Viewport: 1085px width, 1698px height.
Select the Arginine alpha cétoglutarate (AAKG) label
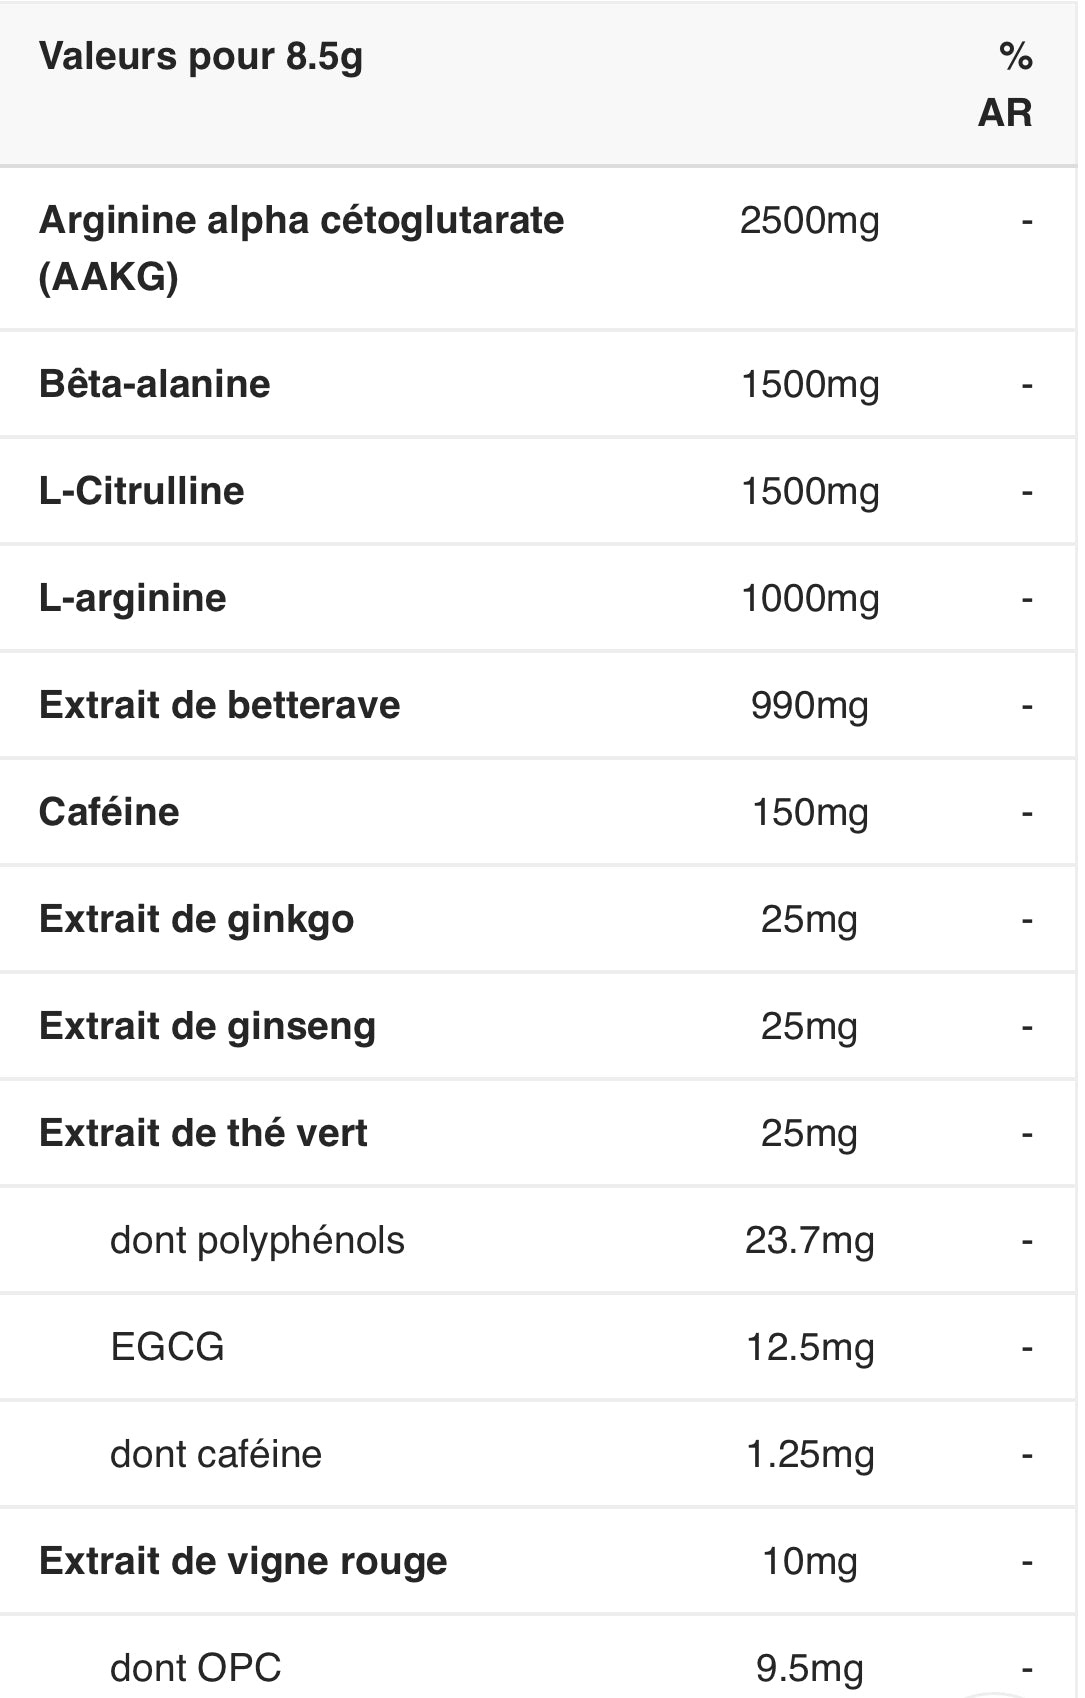coord(301,247)
